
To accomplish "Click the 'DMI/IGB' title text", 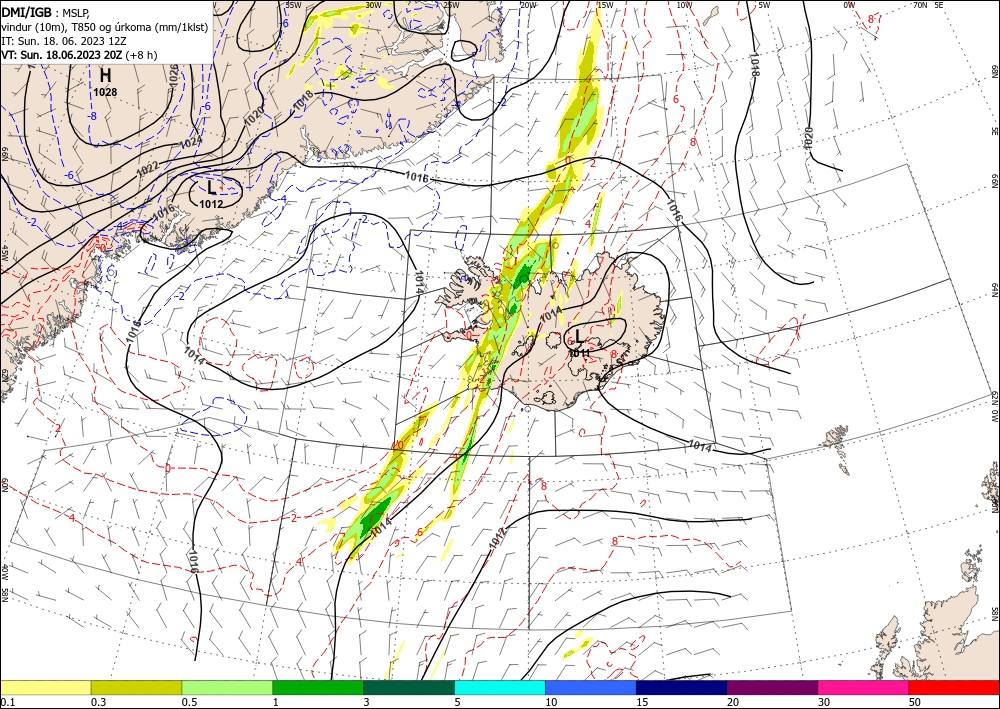I will click(x=26, y=12).
